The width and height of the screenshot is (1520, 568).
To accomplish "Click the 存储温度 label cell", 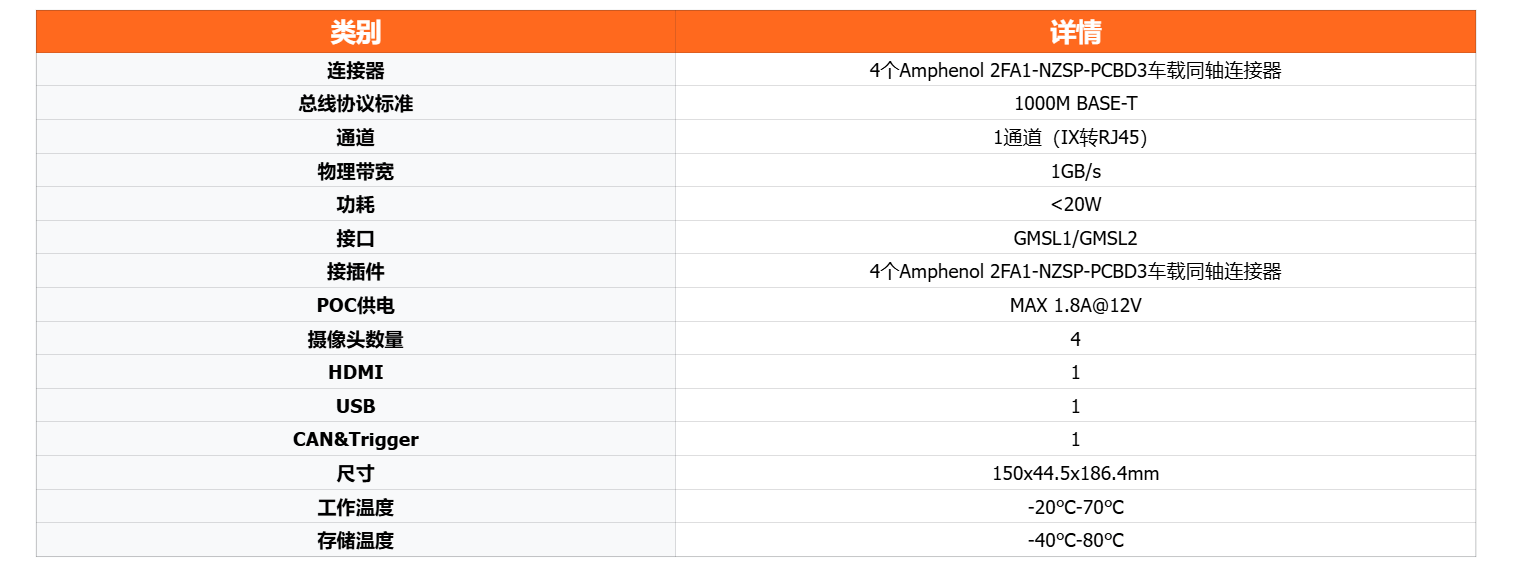I will (355, 540).
